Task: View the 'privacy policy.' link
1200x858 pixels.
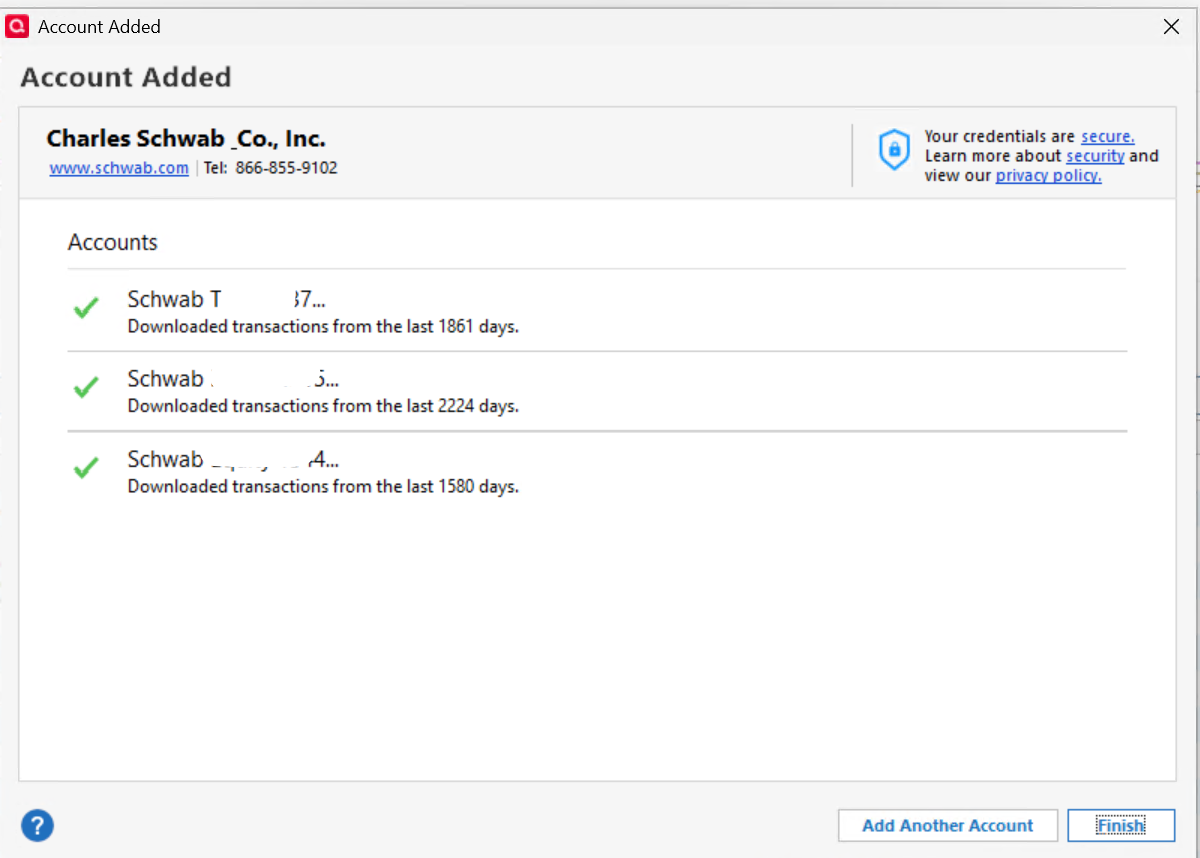Action: point(1048,175)
